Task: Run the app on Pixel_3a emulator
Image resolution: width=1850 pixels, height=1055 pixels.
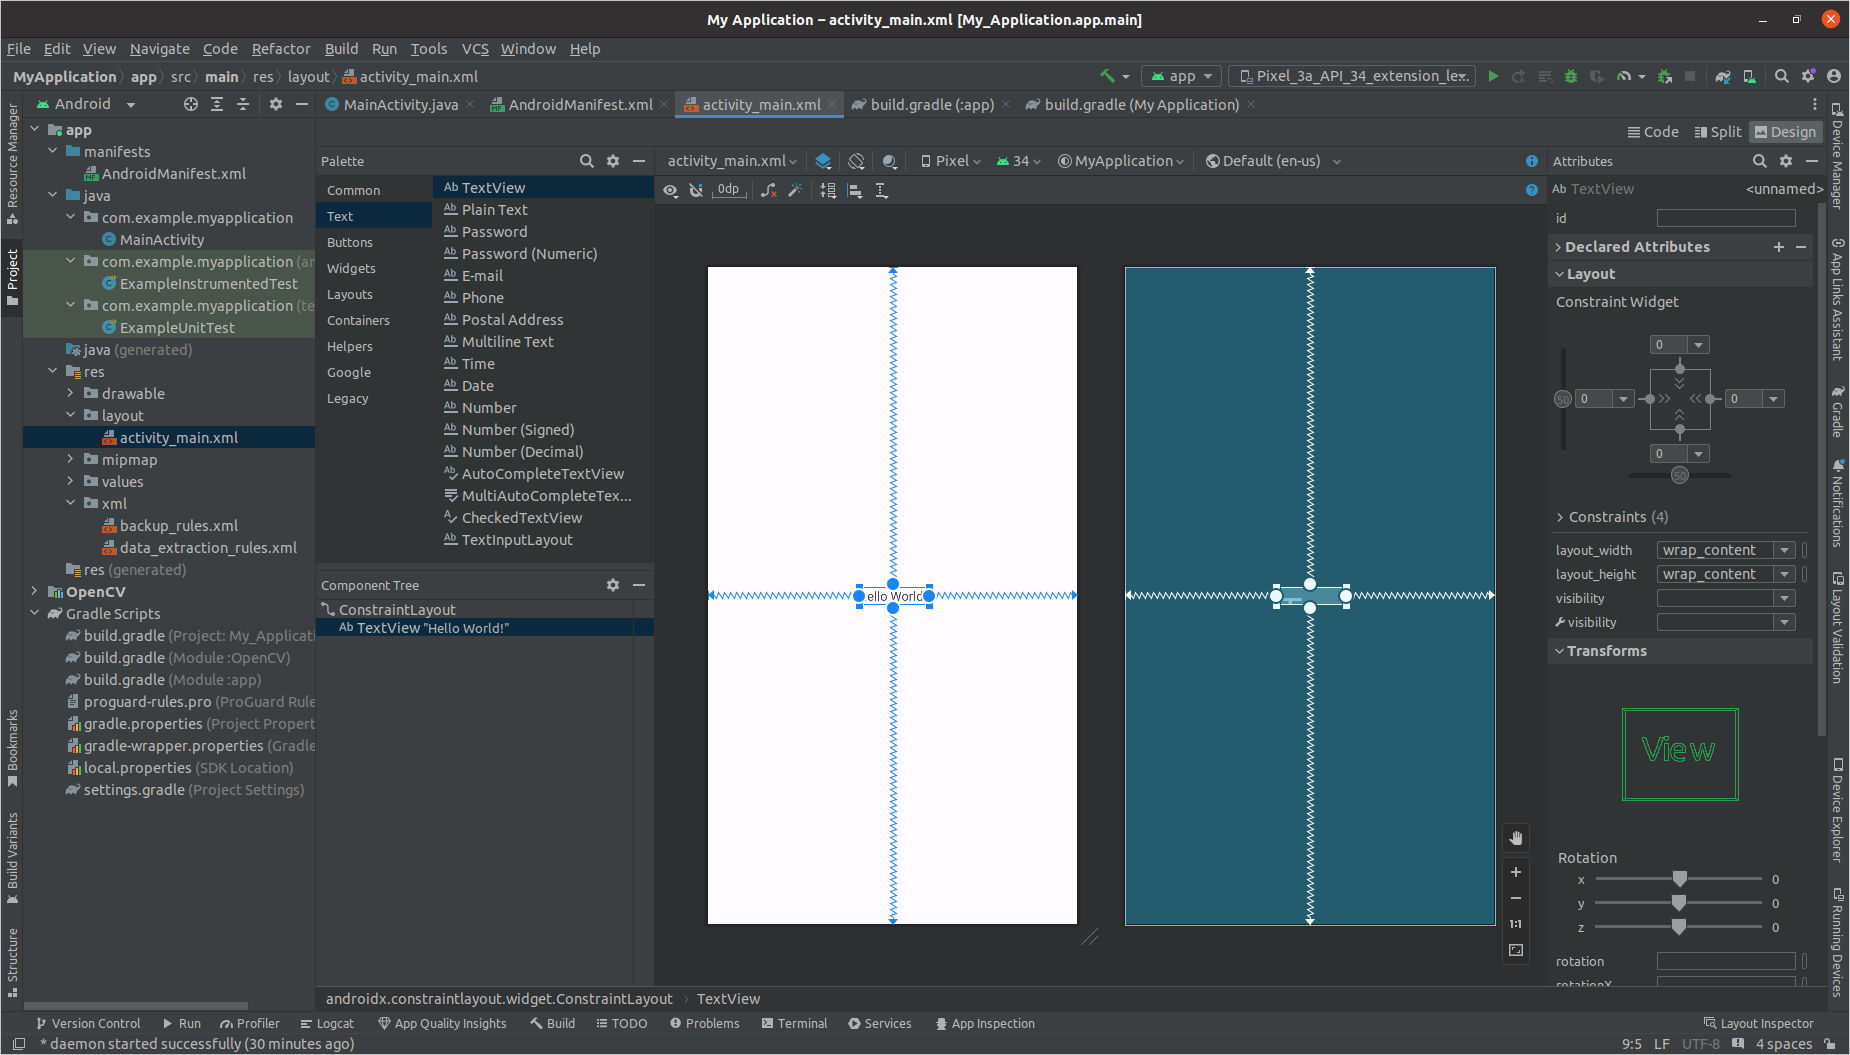Action: 1494,76
